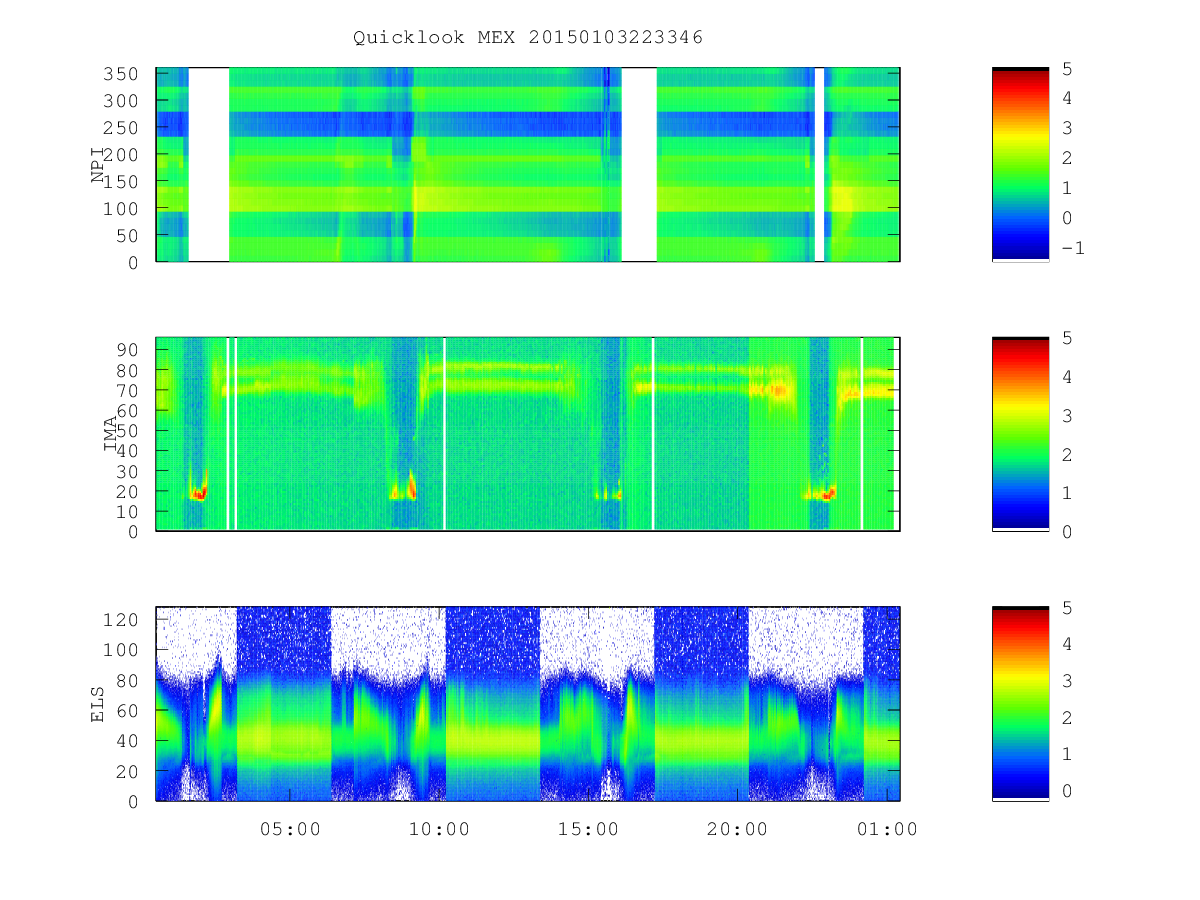The height and width of the screenshot is (900, 1200).
Task: Click the first wide white data gap in NPI panel
Action: 209,164
